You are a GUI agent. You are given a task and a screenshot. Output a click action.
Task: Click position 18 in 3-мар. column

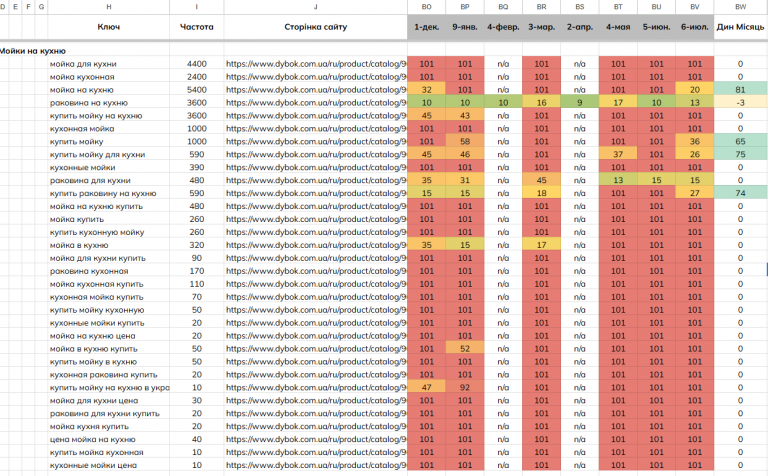[x=541, y=193]
